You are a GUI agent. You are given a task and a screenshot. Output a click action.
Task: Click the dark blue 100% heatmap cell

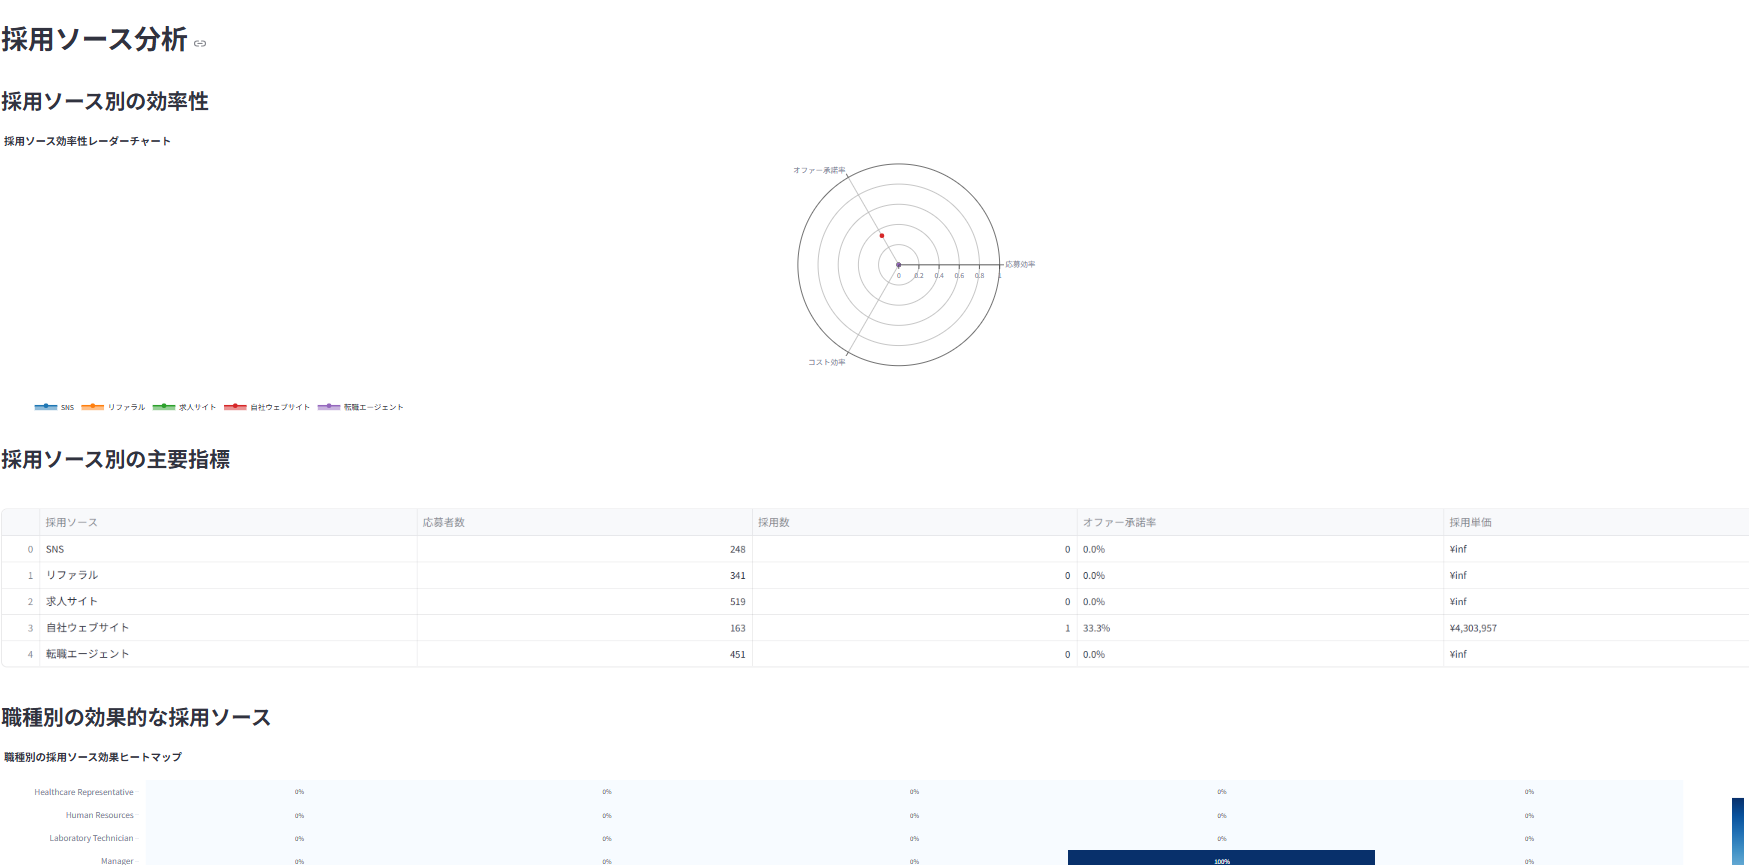click(x=1221, y=858)
